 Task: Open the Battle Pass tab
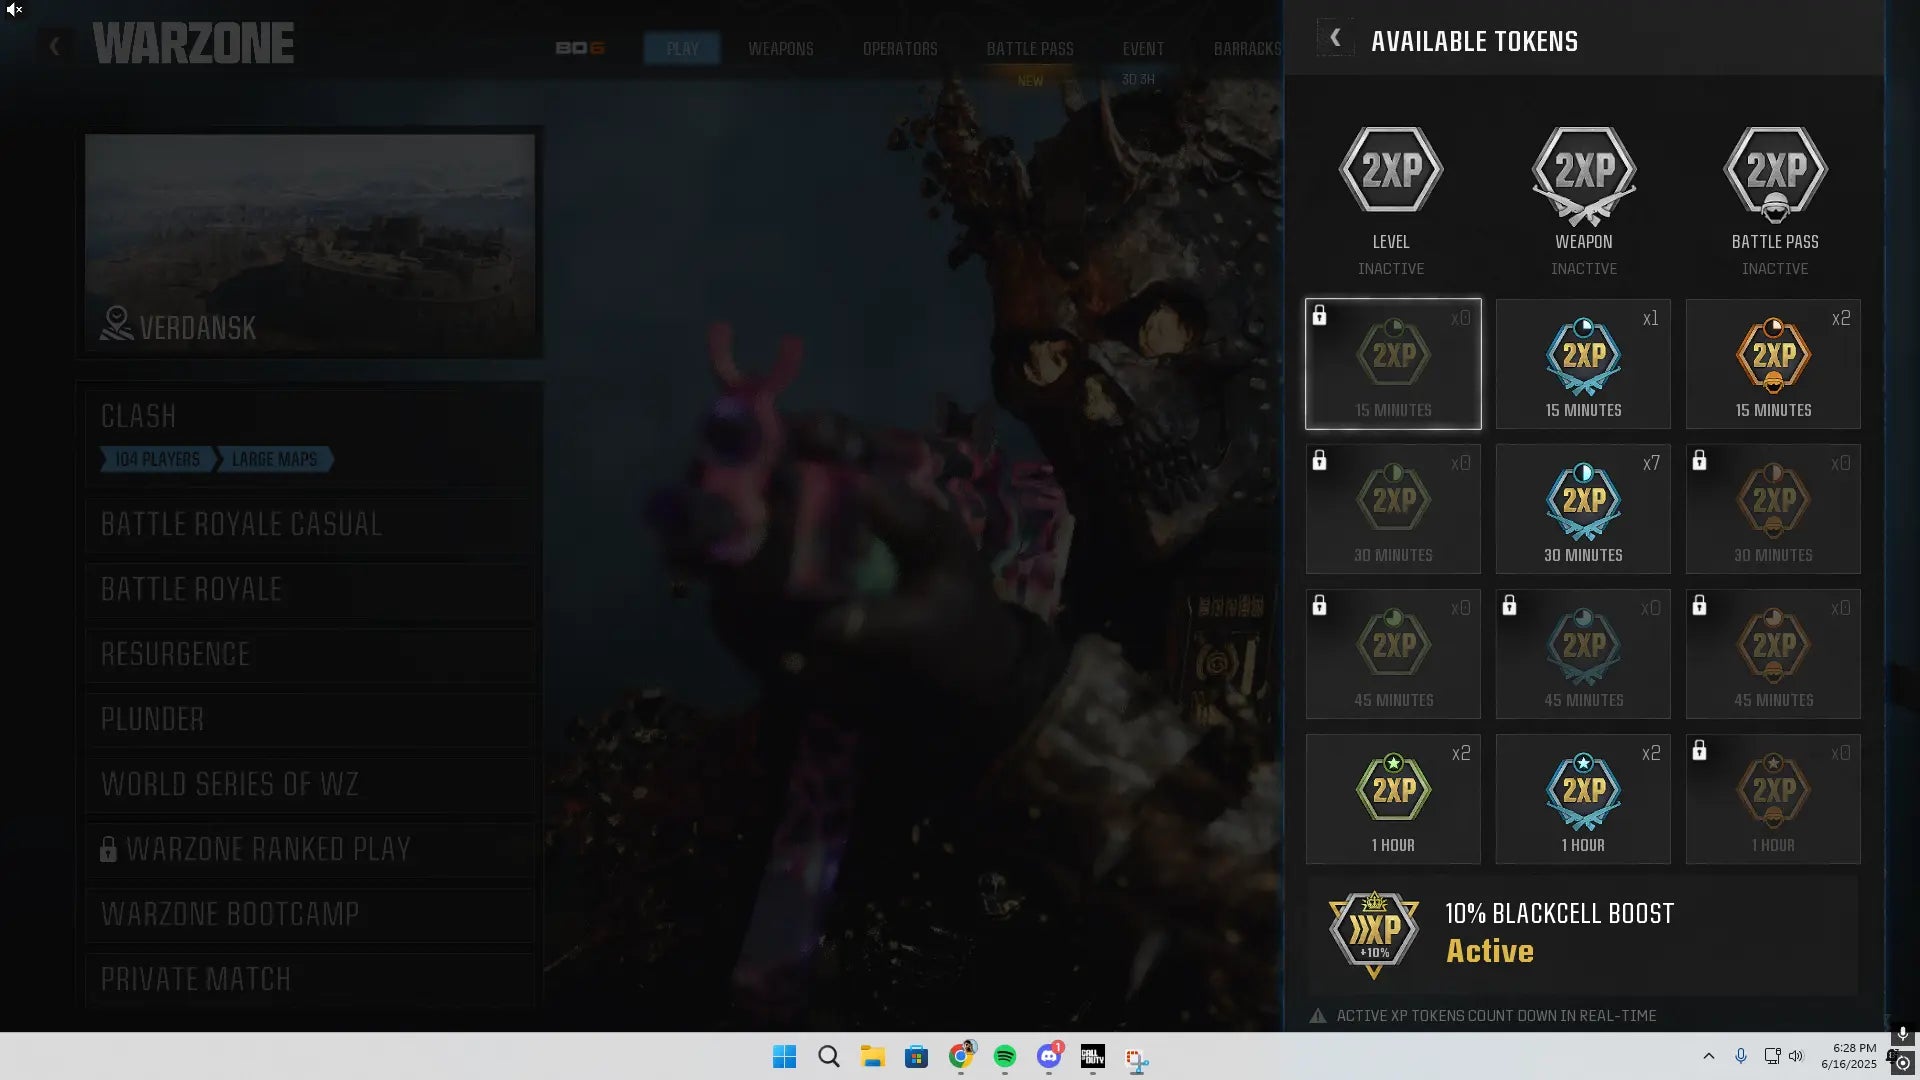pyautogui.click(x=1030, y=49)
